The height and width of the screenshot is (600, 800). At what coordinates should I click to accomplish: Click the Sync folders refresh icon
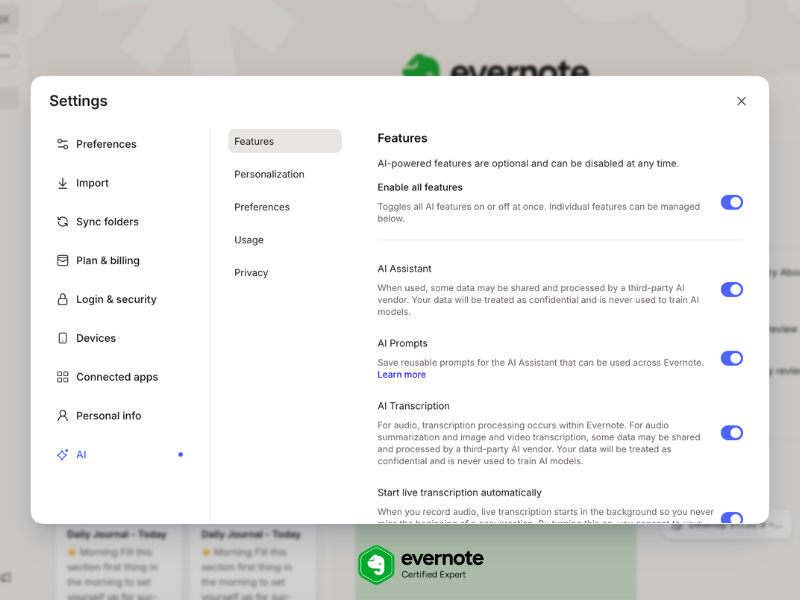tap(62, 221)
